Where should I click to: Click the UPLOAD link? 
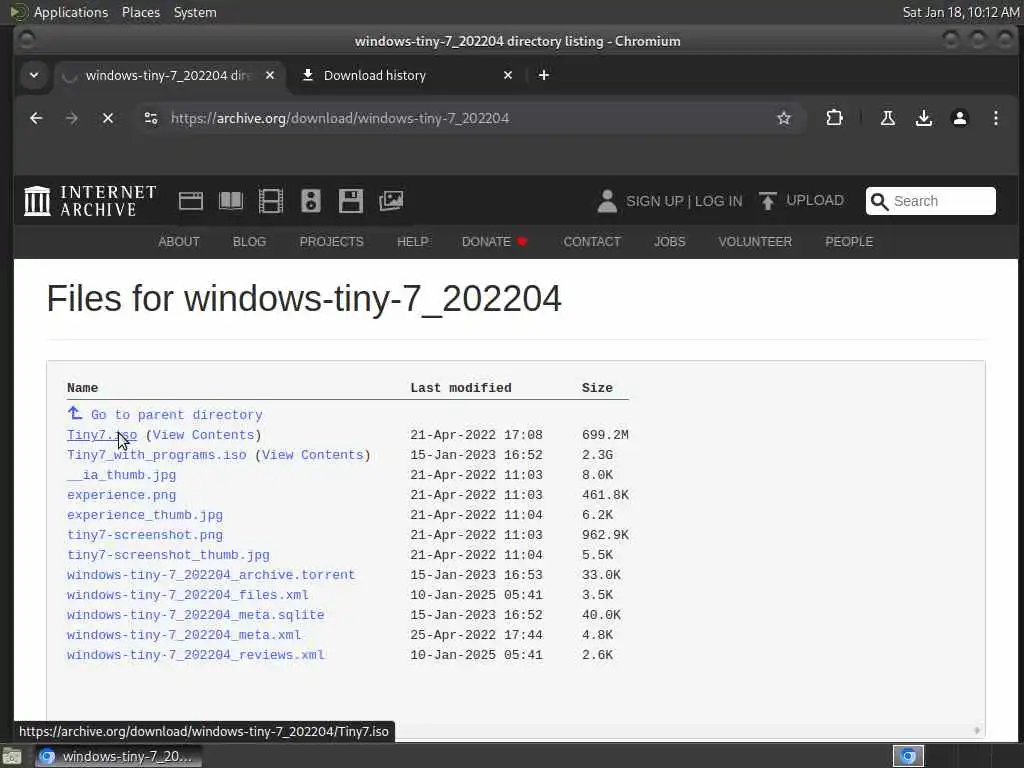pos(815,200)
